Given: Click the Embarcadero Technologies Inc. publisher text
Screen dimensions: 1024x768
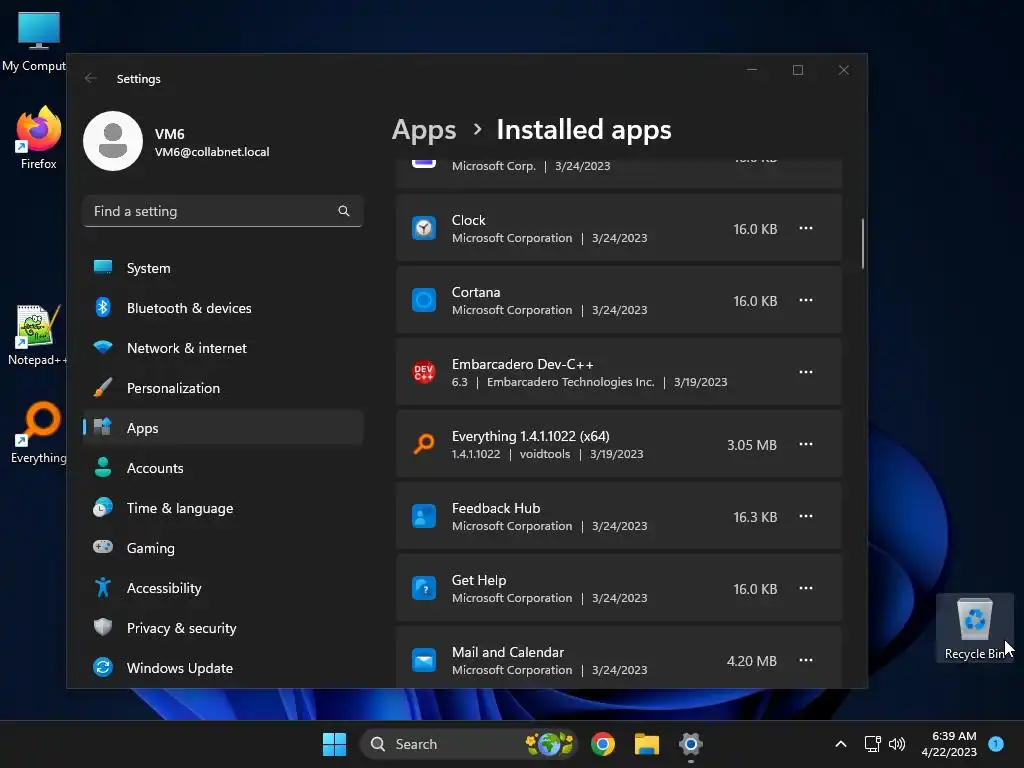Looking at the screenshot, I should tap(570, 382).
